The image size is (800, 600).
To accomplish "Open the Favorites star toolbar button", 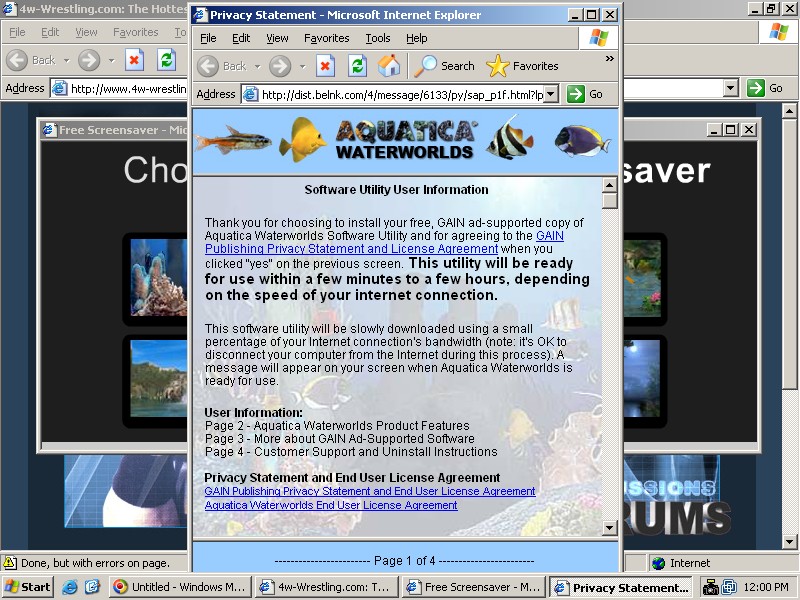I will (522, 66).
